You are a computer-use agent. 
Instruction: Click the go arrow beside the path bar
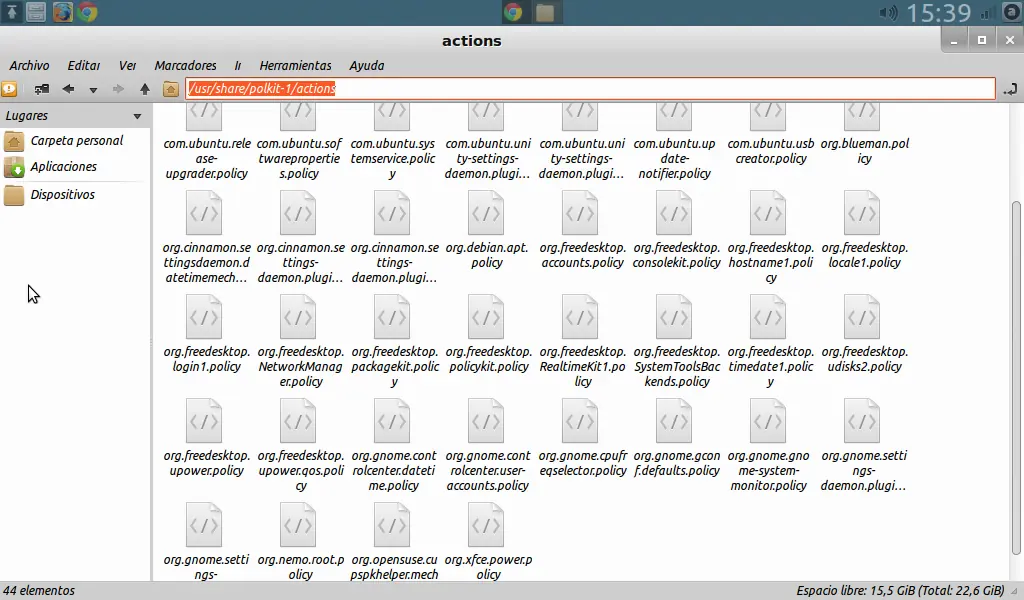point(1010,89)
